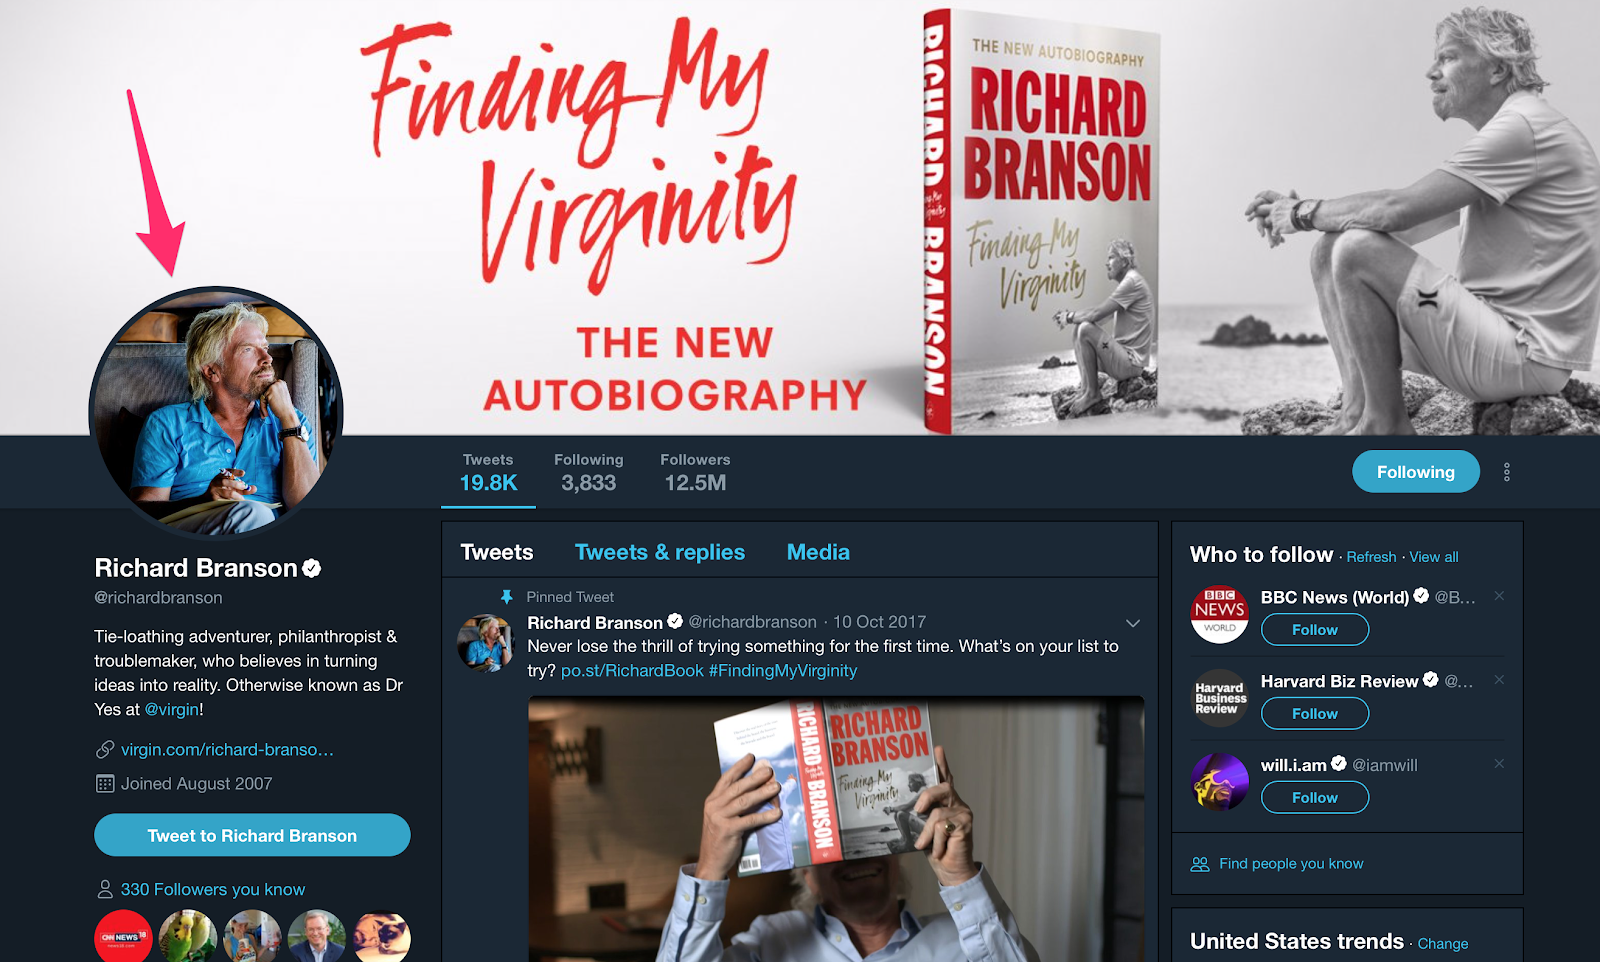Screen dimensions: 1600x962
Task: View the 12.5M Followers count
Action: click(695, 473)
